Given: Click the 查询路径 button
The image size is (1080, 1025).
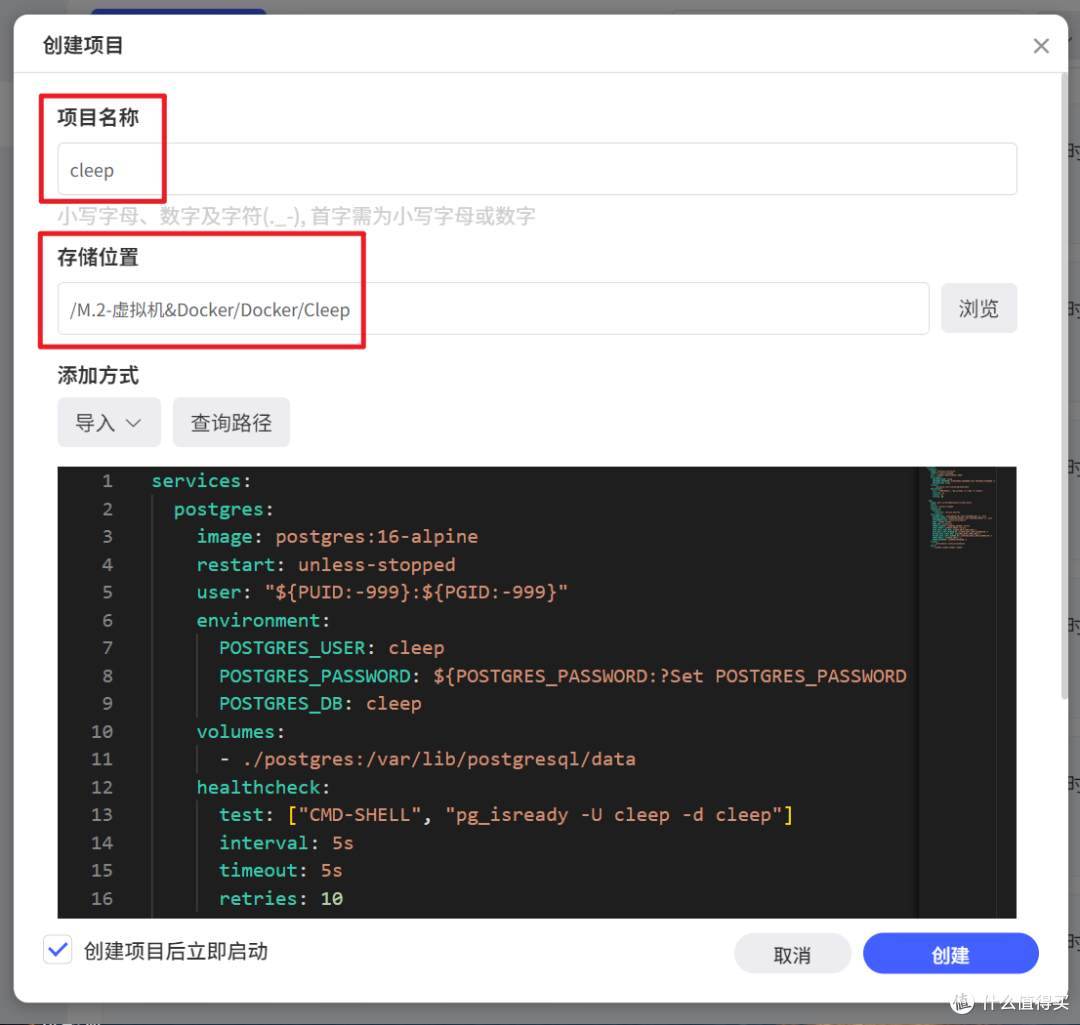Looking at the screenshot, I should [x=231, y=422].
